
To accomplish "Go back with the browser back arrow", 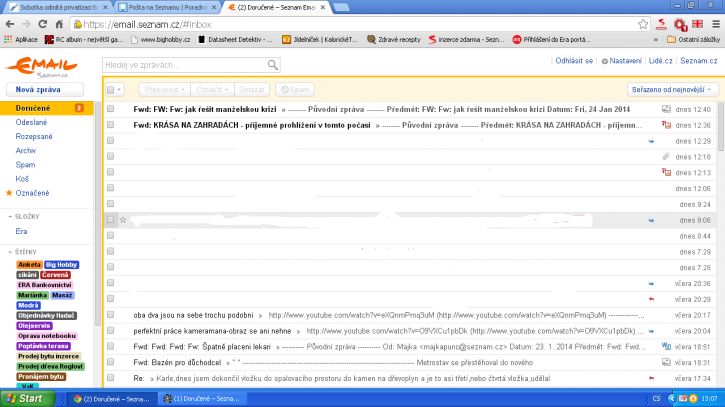I will coord(10,24).
